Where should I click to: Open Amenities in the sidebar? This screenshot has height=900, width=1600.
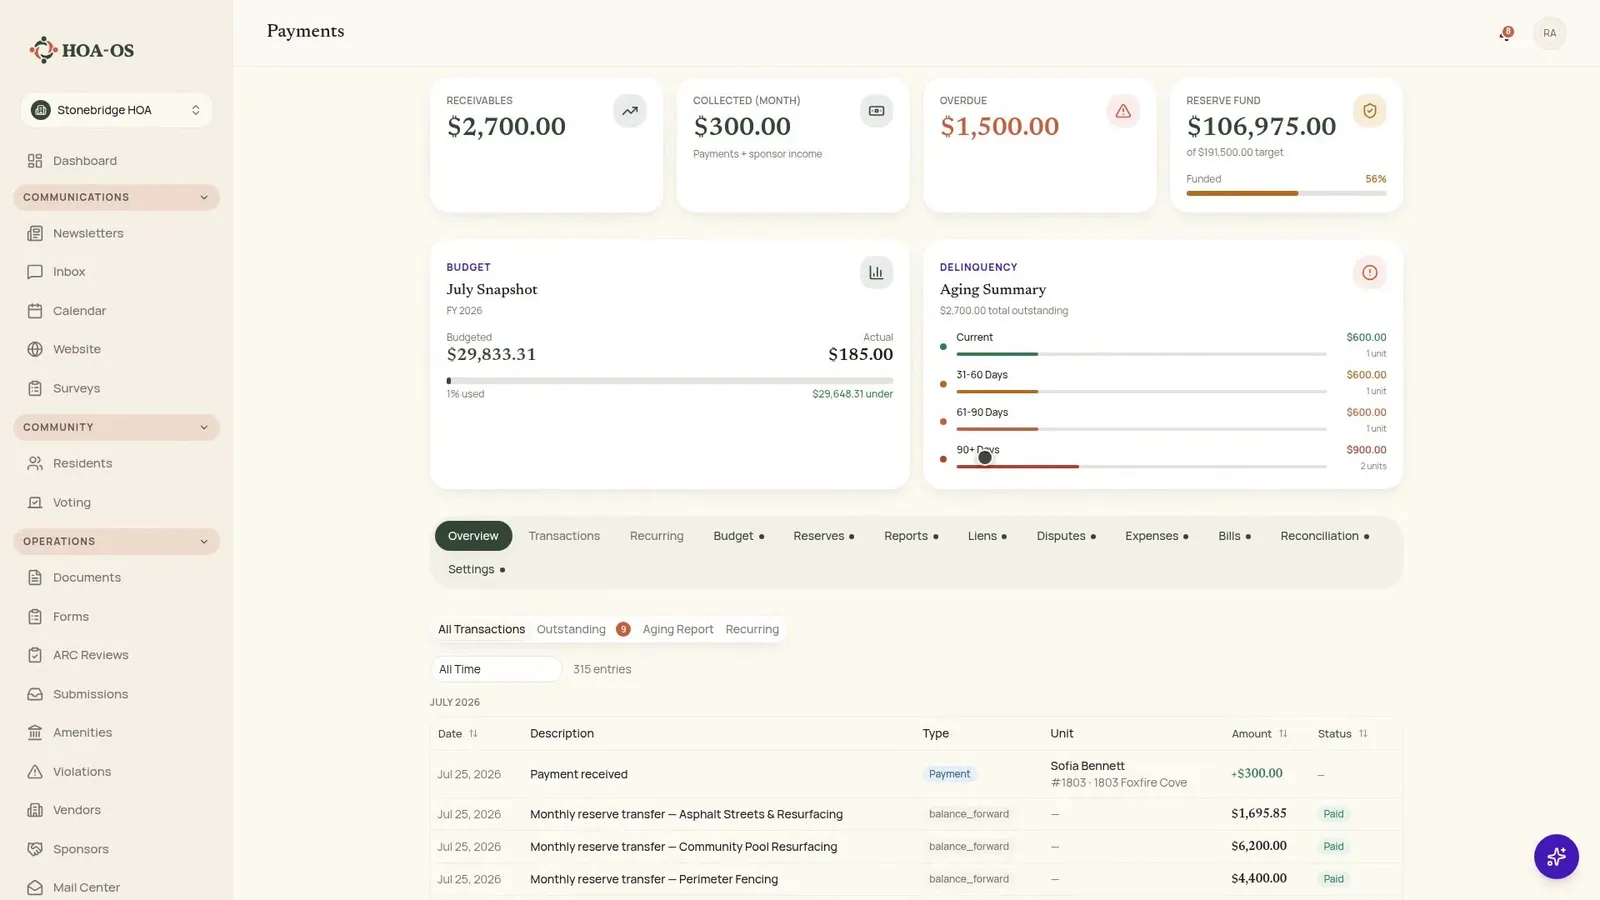(x=116, y=732)
